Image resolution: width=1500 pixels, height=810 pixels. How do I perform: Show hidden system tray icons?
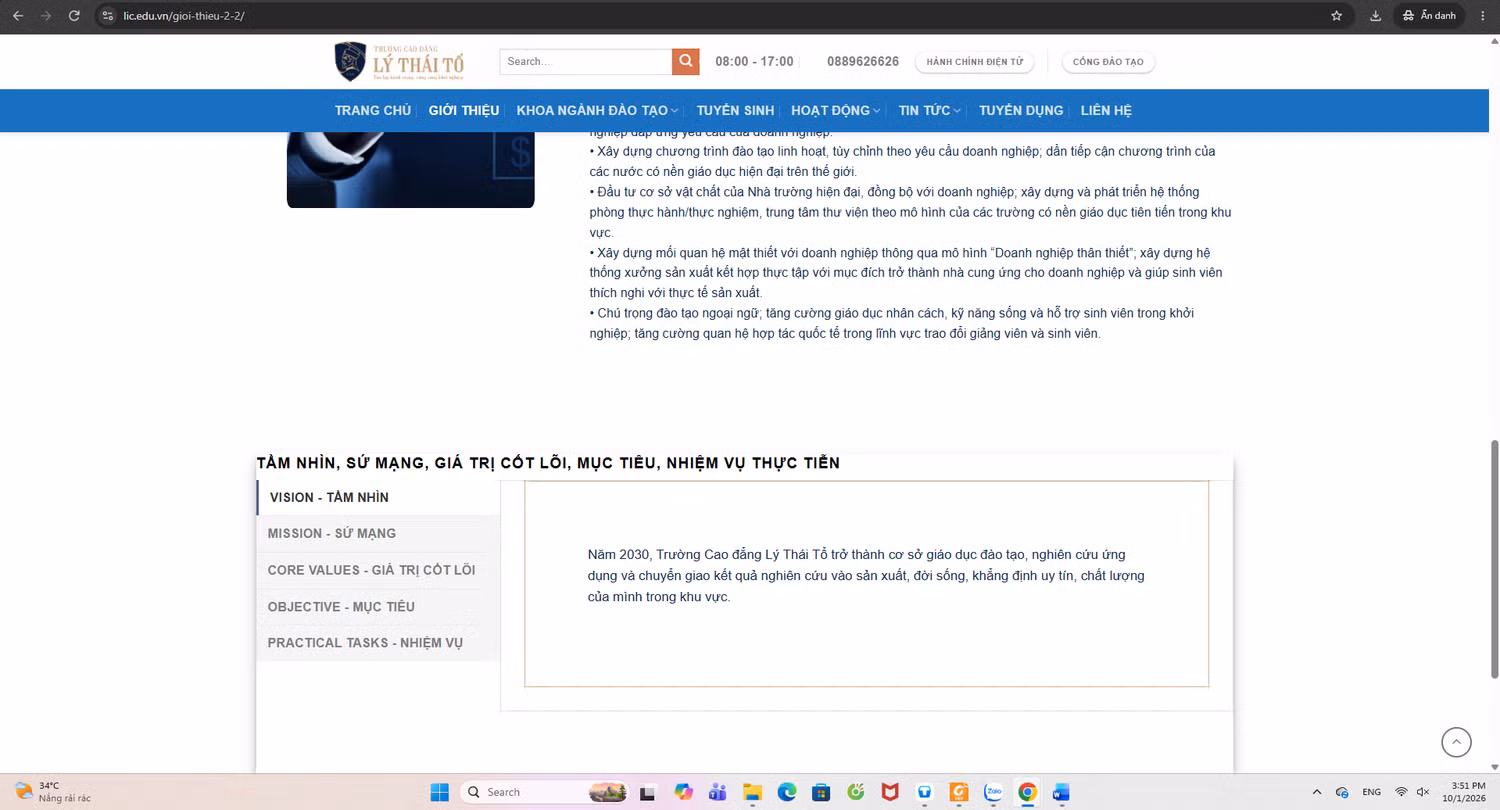pyautogui.click(x=1316, y=792)
